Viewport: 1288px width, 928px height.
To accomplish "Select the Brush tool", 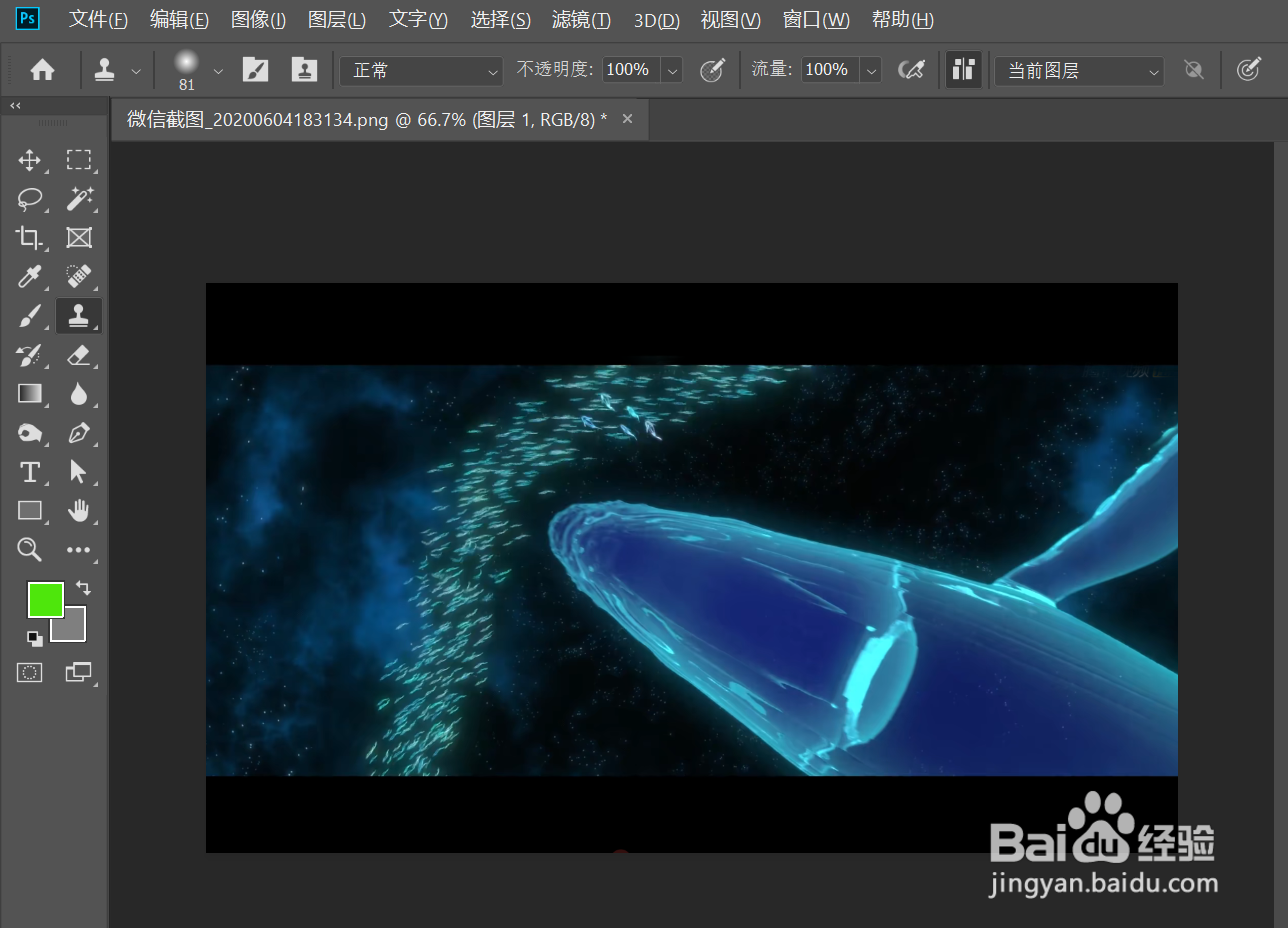I will pos(30,316).
